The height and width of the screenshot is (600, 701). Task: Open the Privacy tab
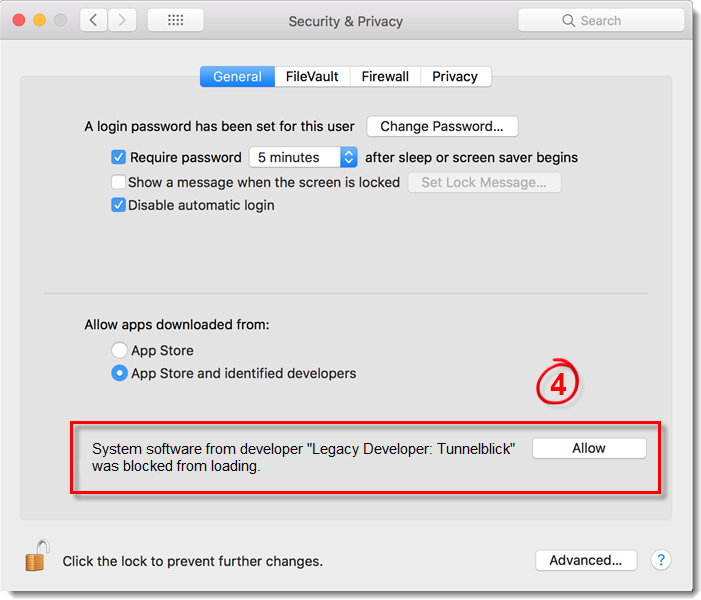455,76
